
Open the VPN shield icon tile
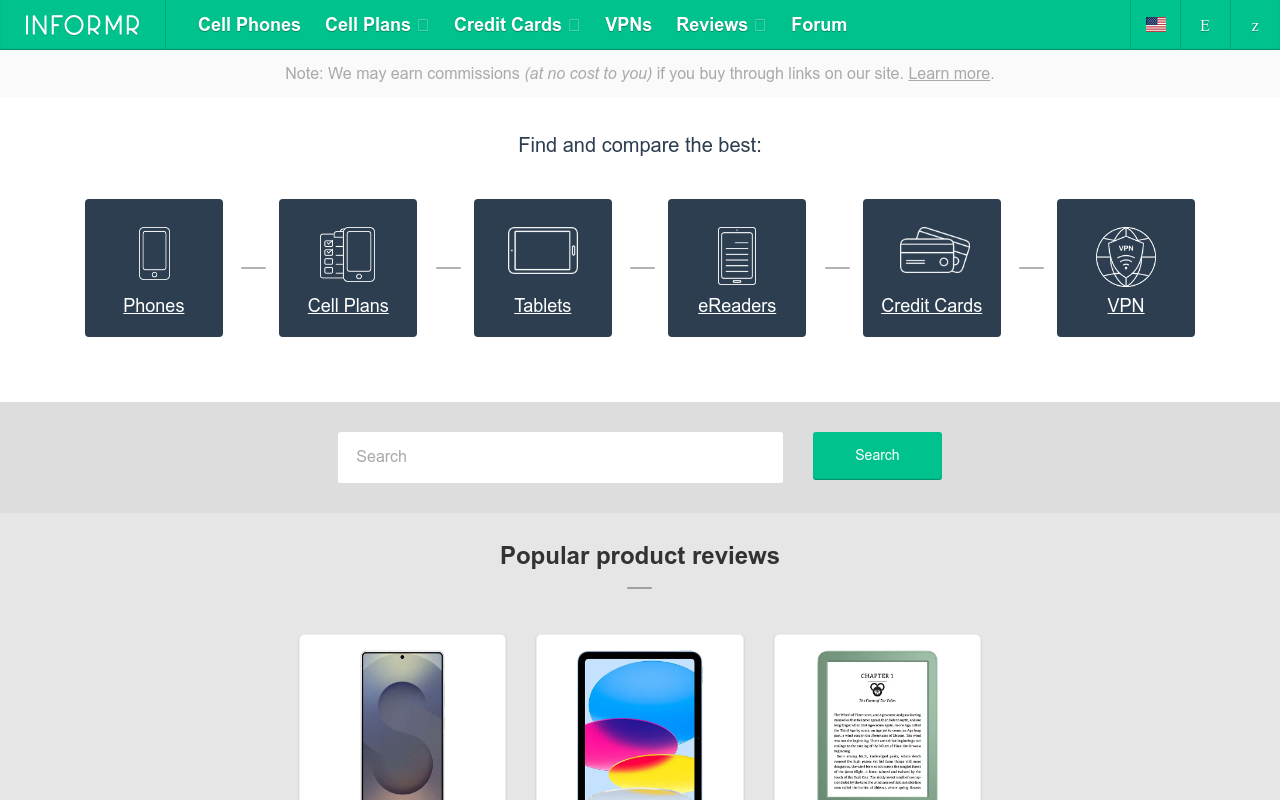click(x=1126, y=268)
